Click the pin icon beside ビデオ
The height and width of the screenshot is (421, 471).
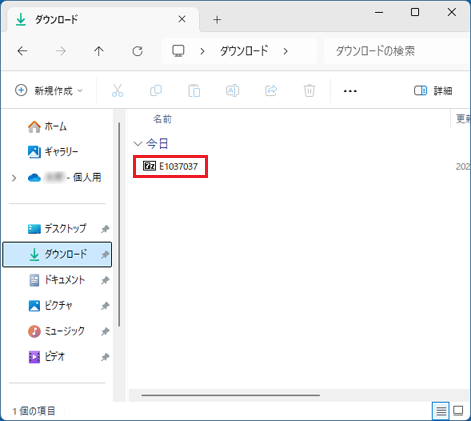coord(105,357)
